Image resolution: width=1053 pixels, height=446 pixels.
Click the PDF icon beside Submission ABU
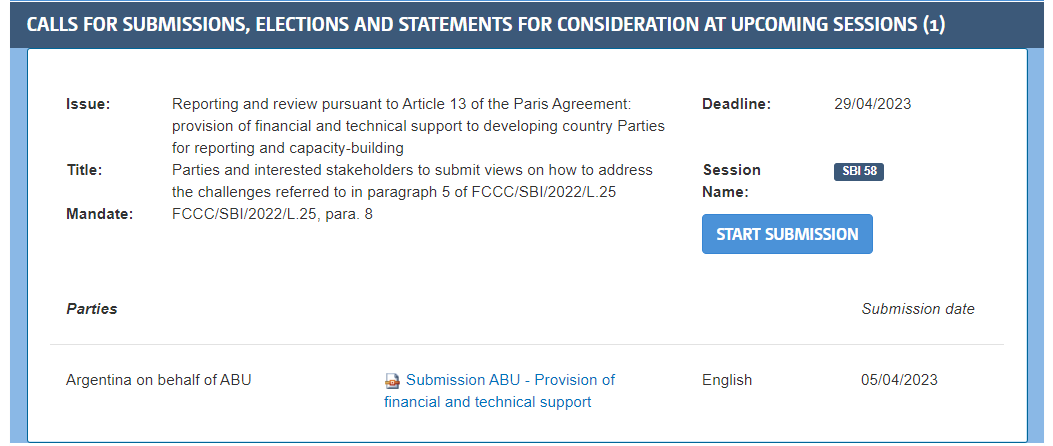pos(393,381)
